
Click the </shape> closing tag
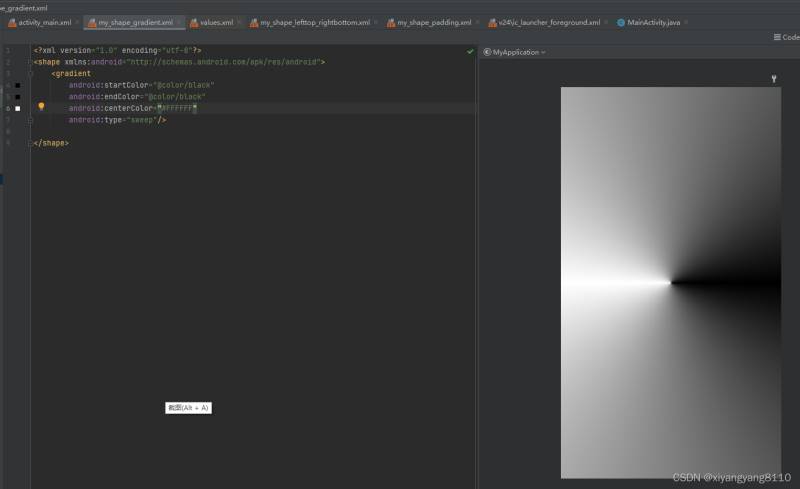[x=51, y=143]
